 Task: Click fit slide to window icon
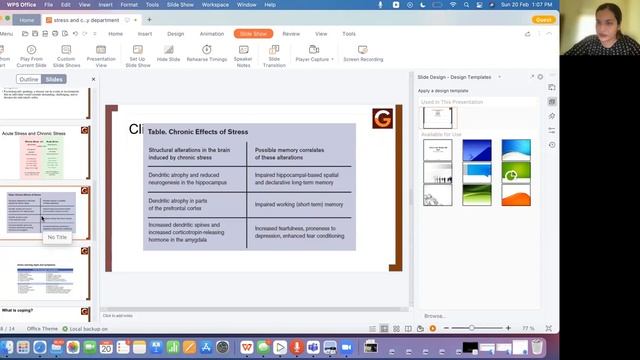click(549, 328)
